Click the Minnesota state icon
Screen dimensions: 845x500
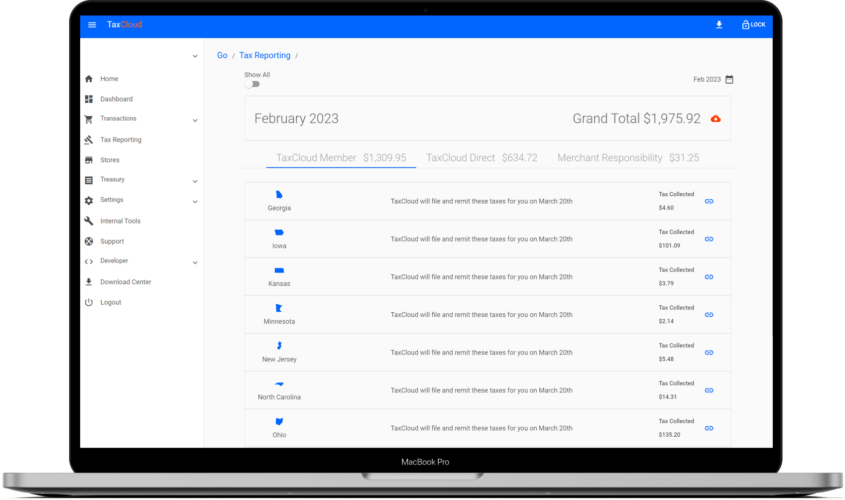(279, 308)
